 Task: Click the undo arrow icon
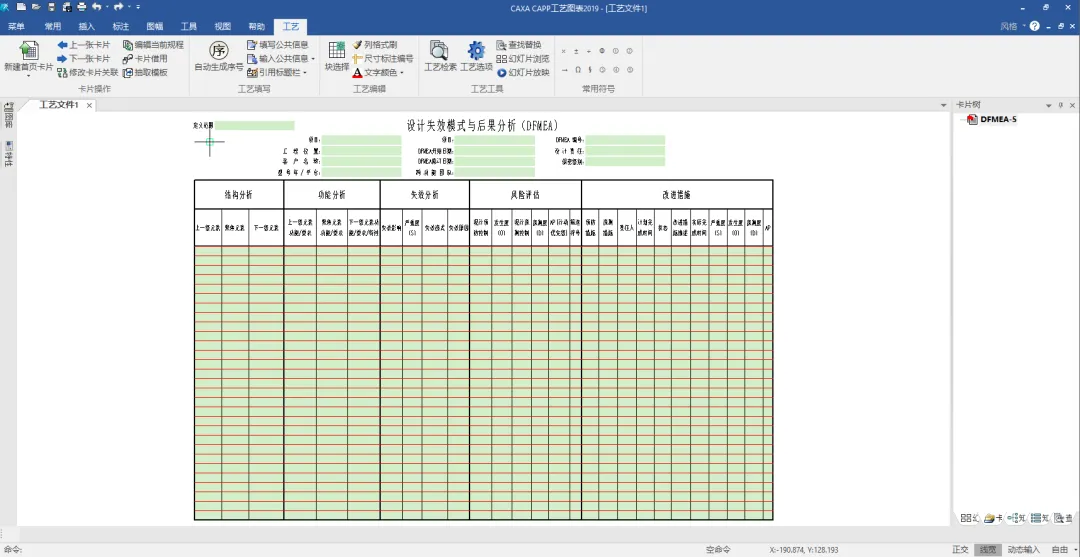pos(96,6)
